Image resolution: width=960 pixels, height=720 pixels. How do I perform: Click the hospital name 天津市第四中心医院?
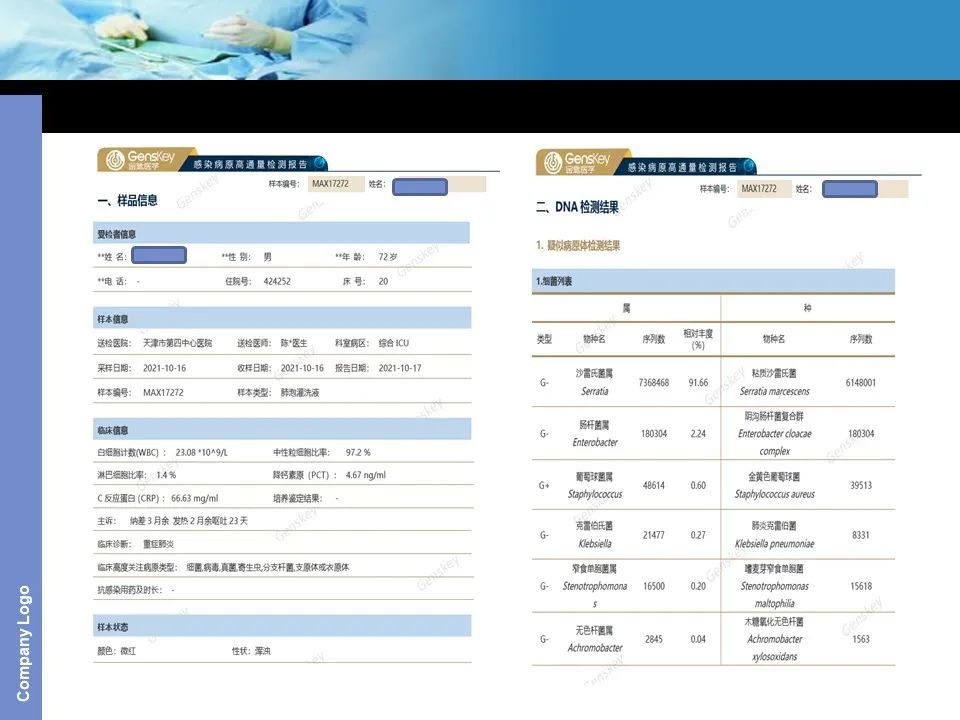[x=178, y=343]
